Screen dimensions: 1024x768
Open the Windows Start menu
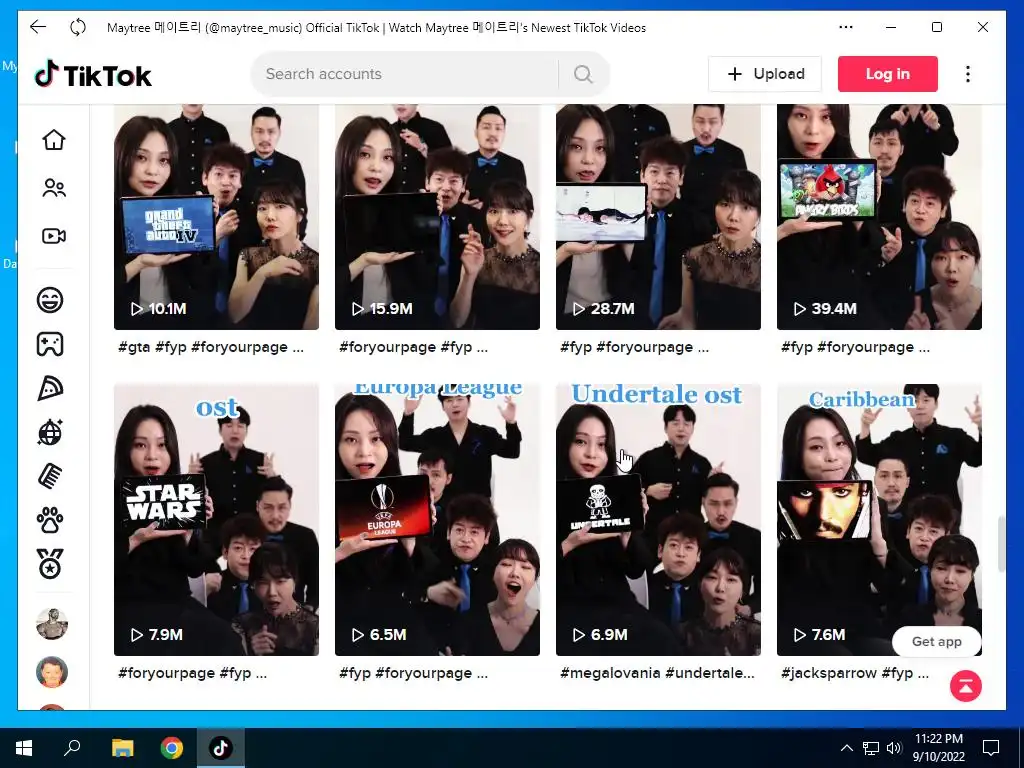(x=24, y=748)
